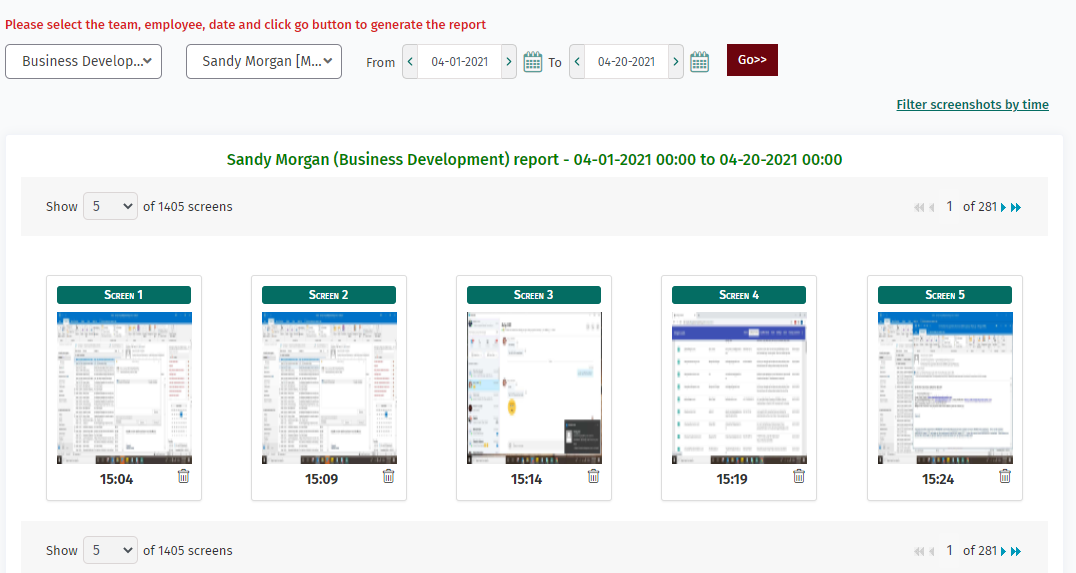This screenshot has height=573, width=1076.
Task: Delete Screen 2 using its trash icon
Action: 388,477
